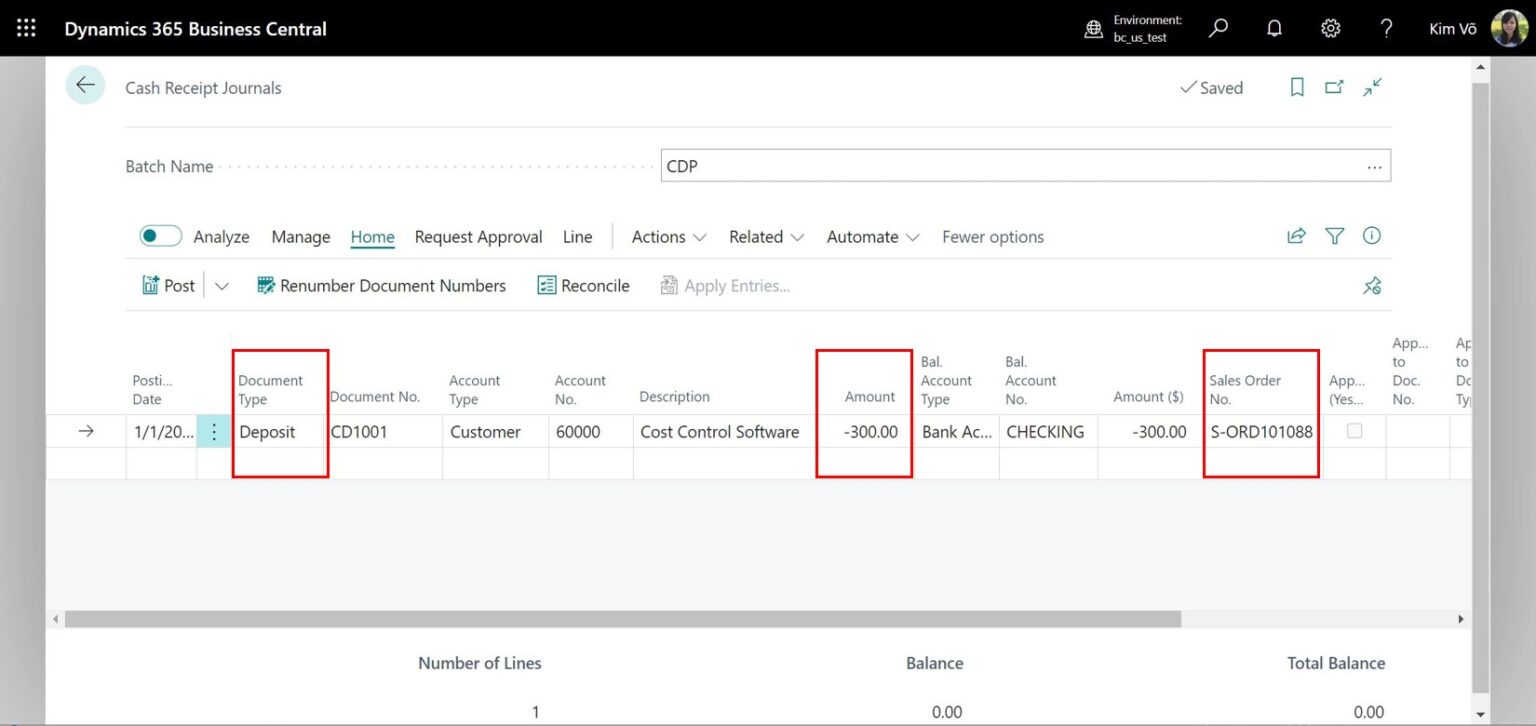The height and width of the screenshot is (726, 1536).
Task: Open the Line menu
Action: [577, 237]
